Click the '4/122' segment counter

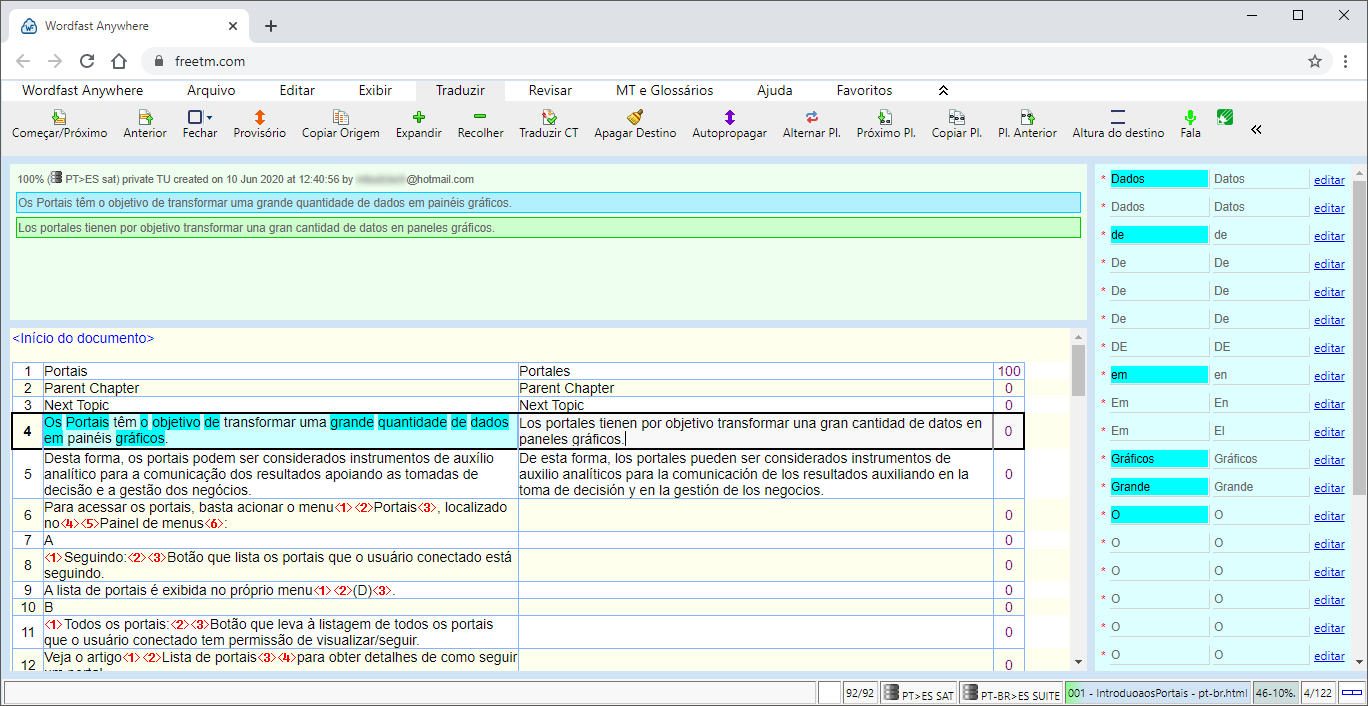[1318, 693]
